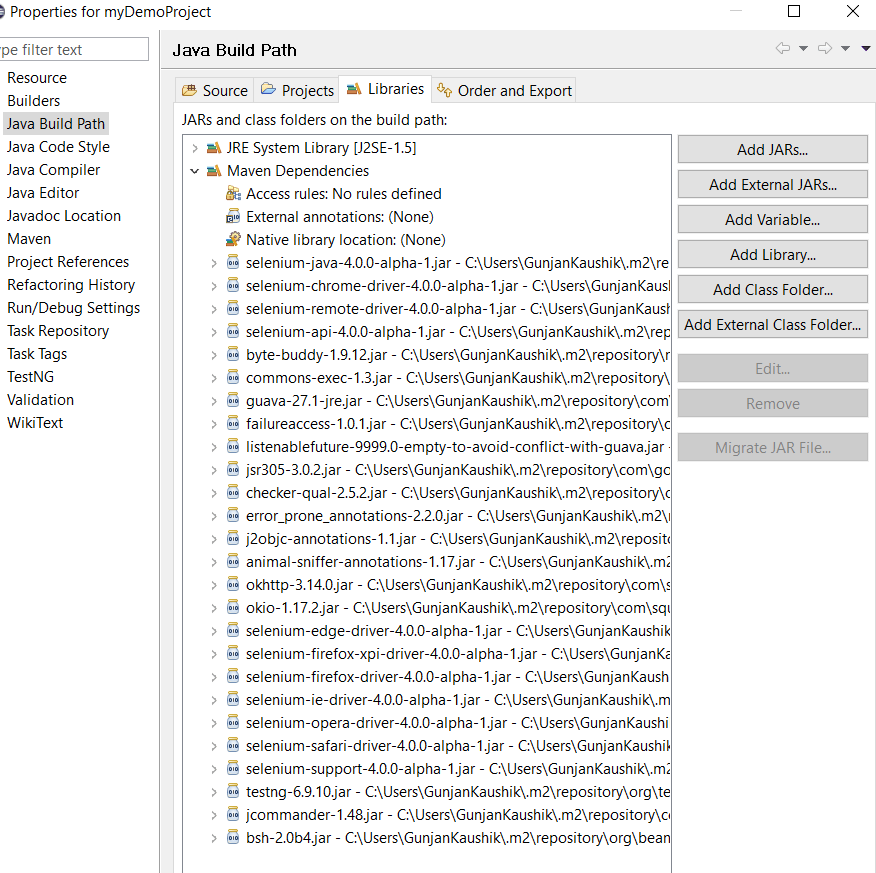876x873 pixels.
Task: Expand the selenium-java-4.0.0-alpha-1.jar entry
Action: (213, 263)
